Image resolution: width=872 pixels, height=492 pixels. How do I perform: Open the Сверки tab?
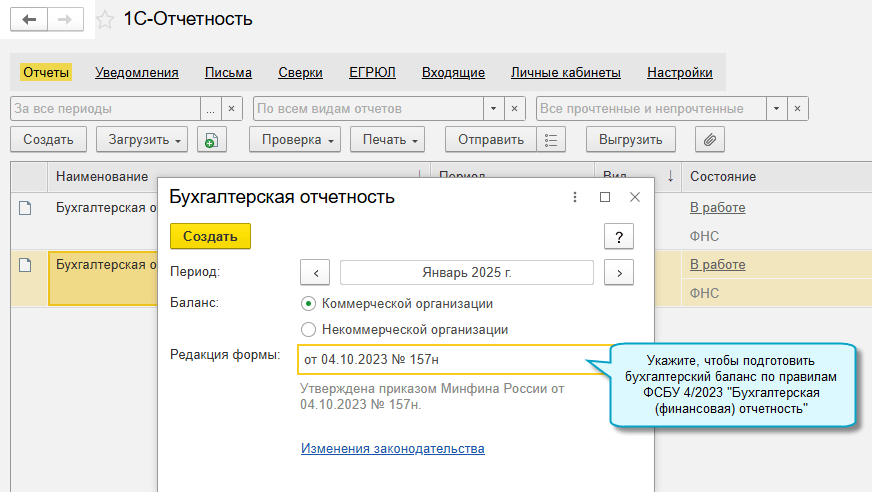point(300,72)
